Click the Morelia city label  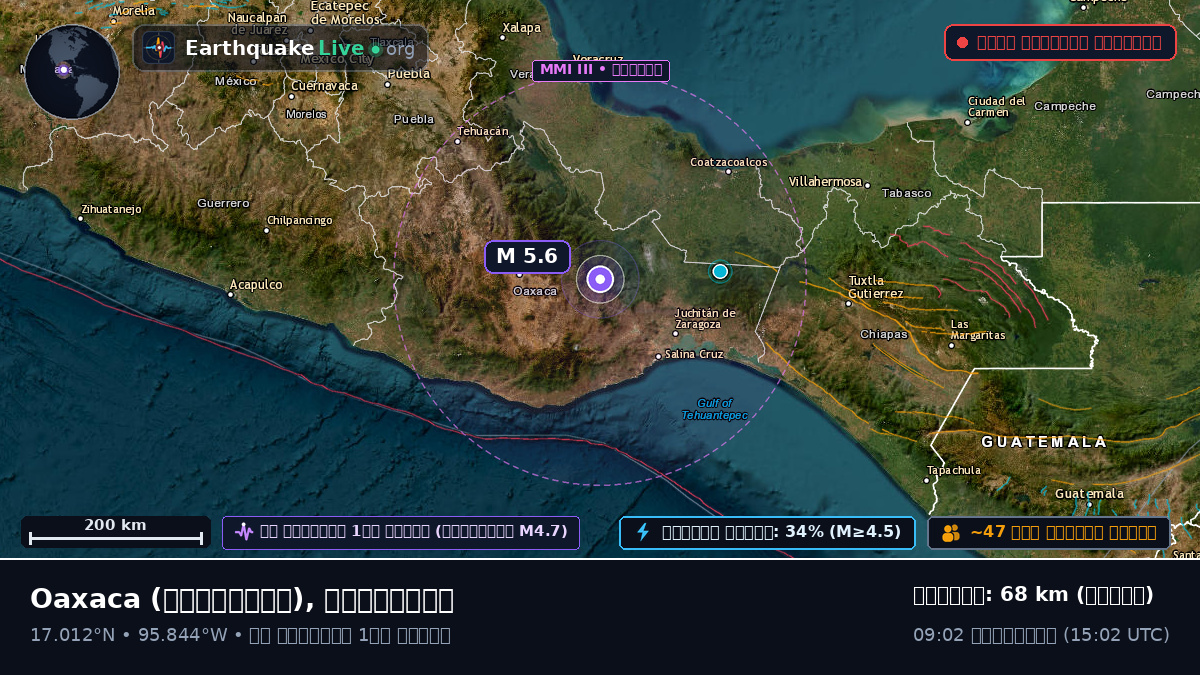(x=133, y=11)
